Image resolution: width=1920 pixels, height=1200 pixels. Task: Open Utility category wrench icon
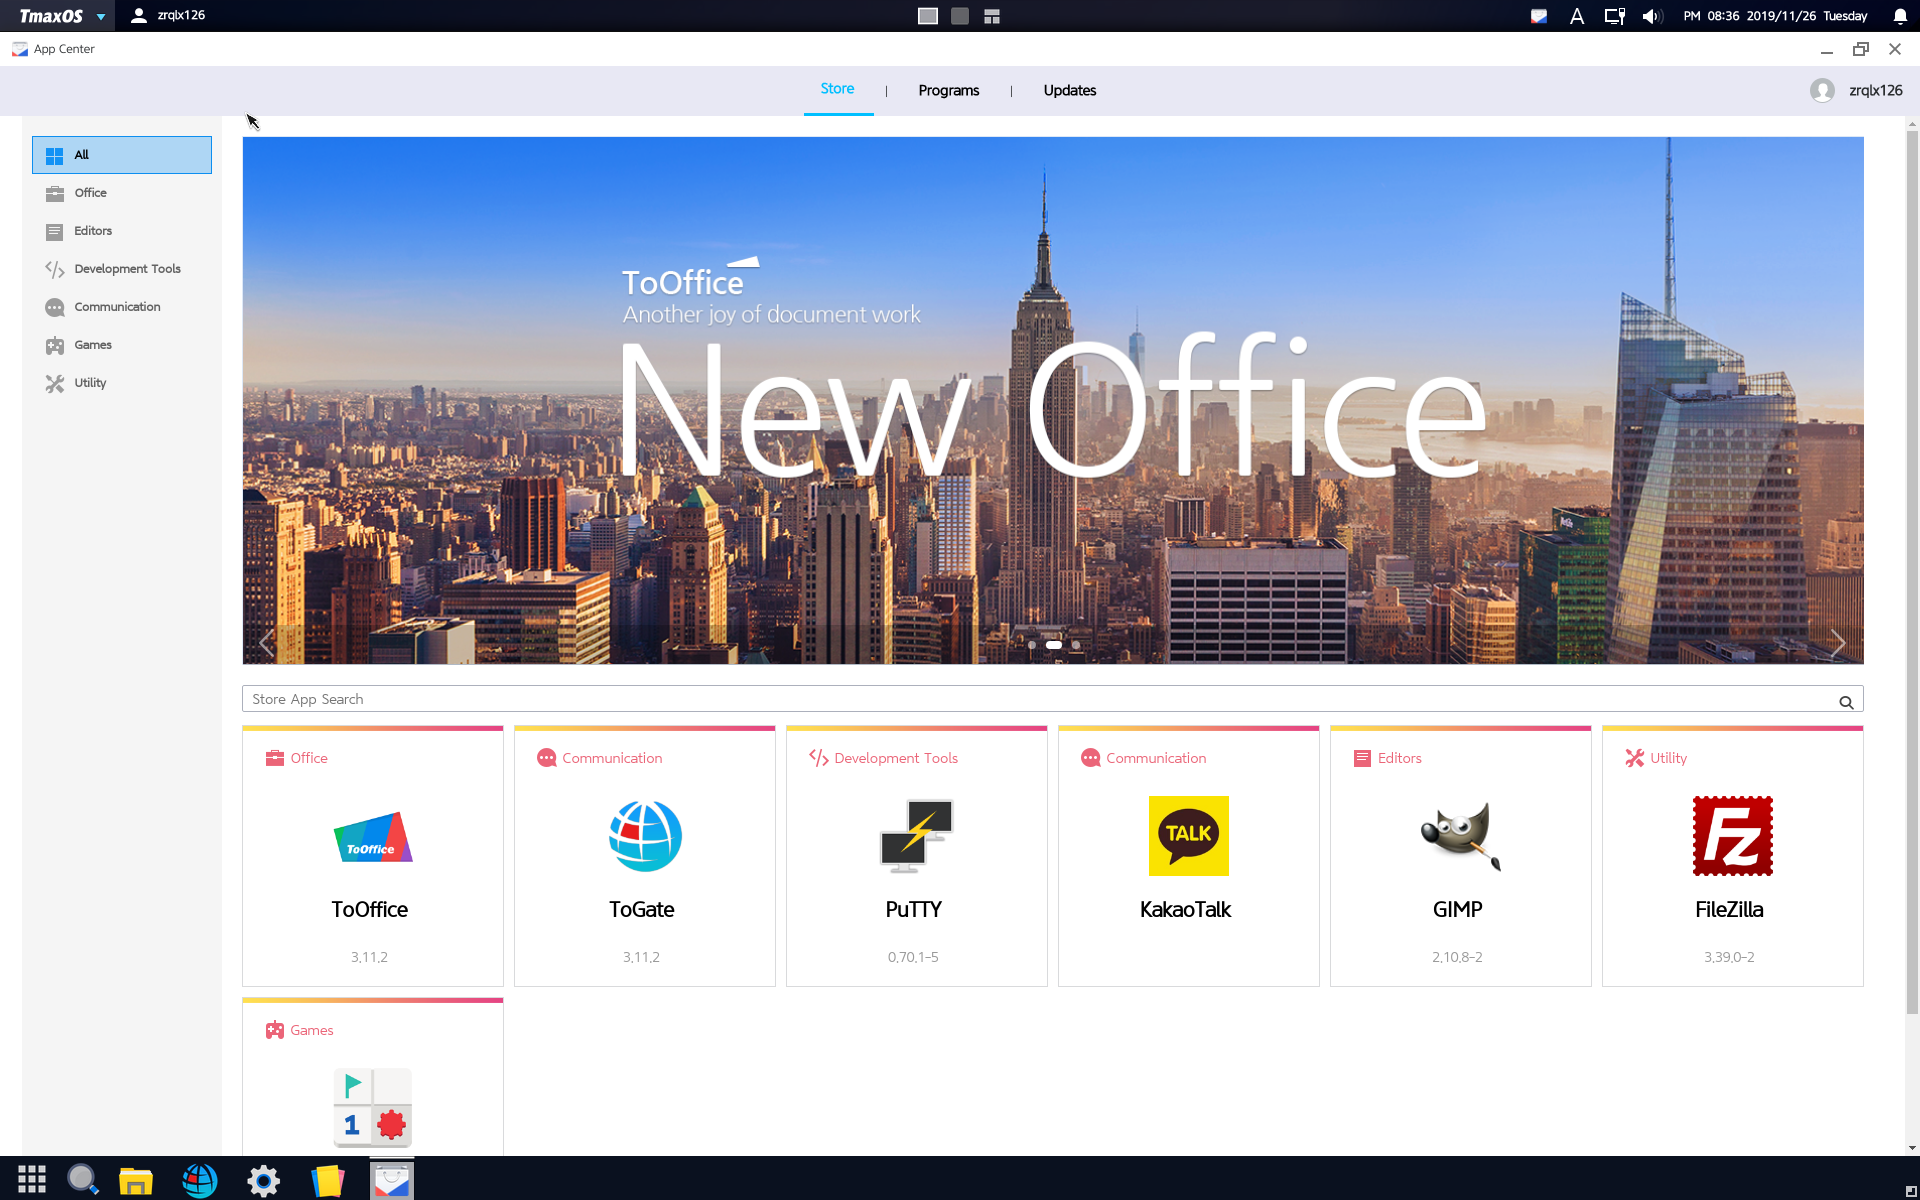tap(55, 383)
